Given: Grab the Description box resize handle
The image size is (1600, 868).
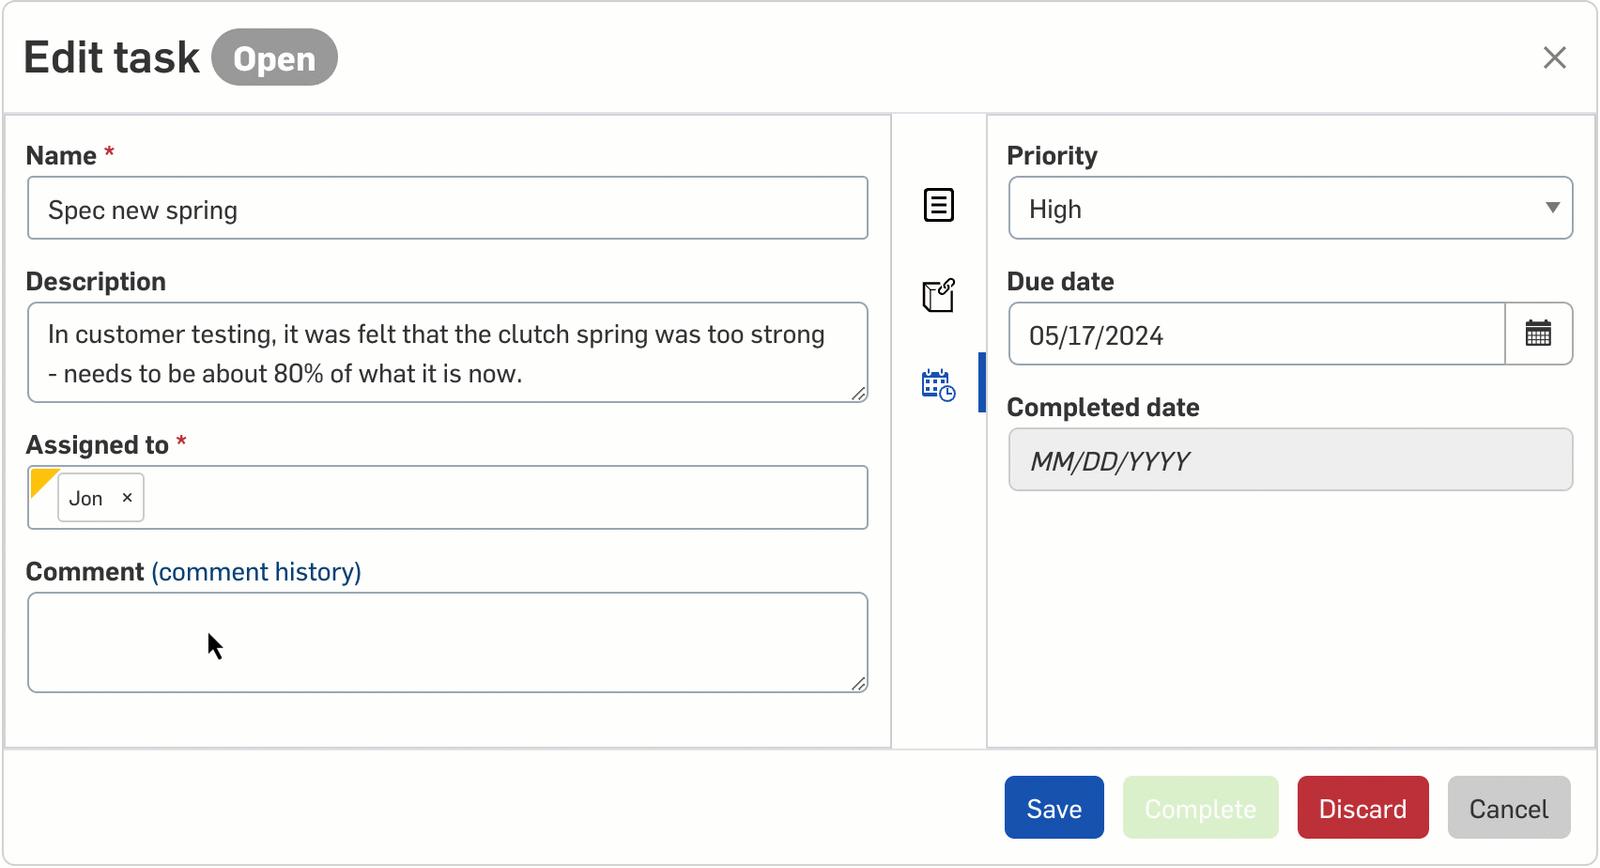Looking at the screenshot, I should pyautogui.click(x=858, y=393).
